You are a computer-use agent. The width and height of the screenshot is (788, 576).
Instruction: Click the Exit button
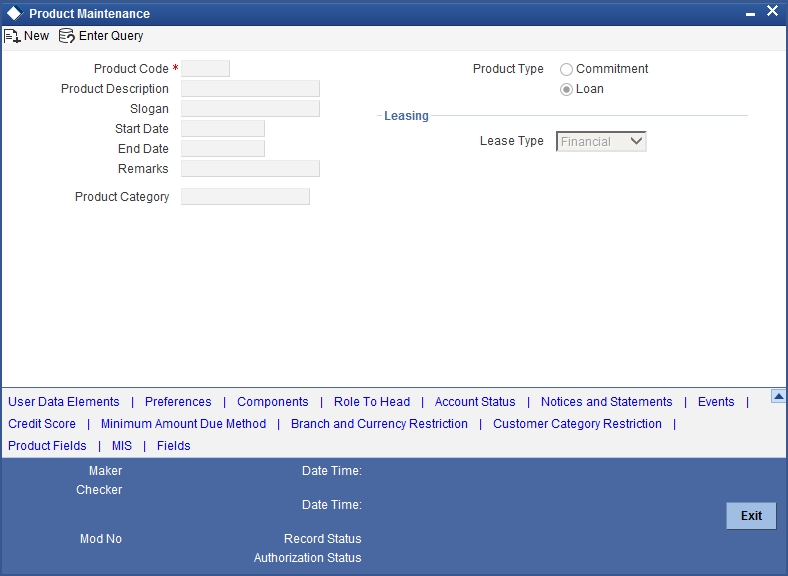click(x=751, y=516)
